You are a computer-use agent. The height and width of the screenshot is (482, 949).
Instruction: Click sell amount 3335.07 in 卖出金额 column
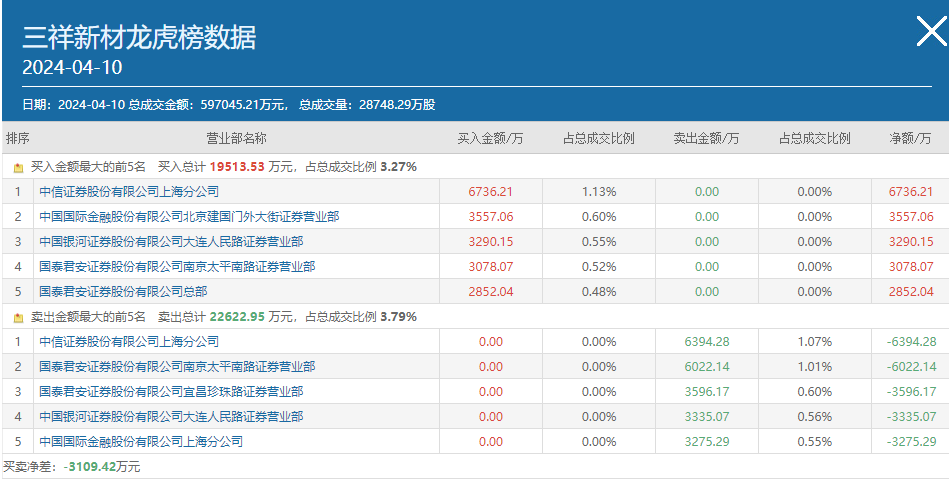tap(707, 417)
